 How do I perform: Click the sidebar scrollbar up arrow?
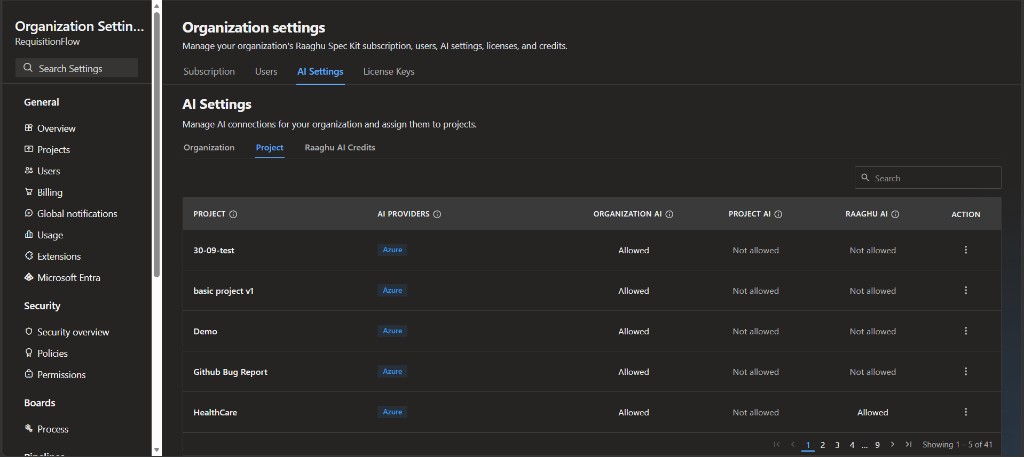tap(157, 5)
